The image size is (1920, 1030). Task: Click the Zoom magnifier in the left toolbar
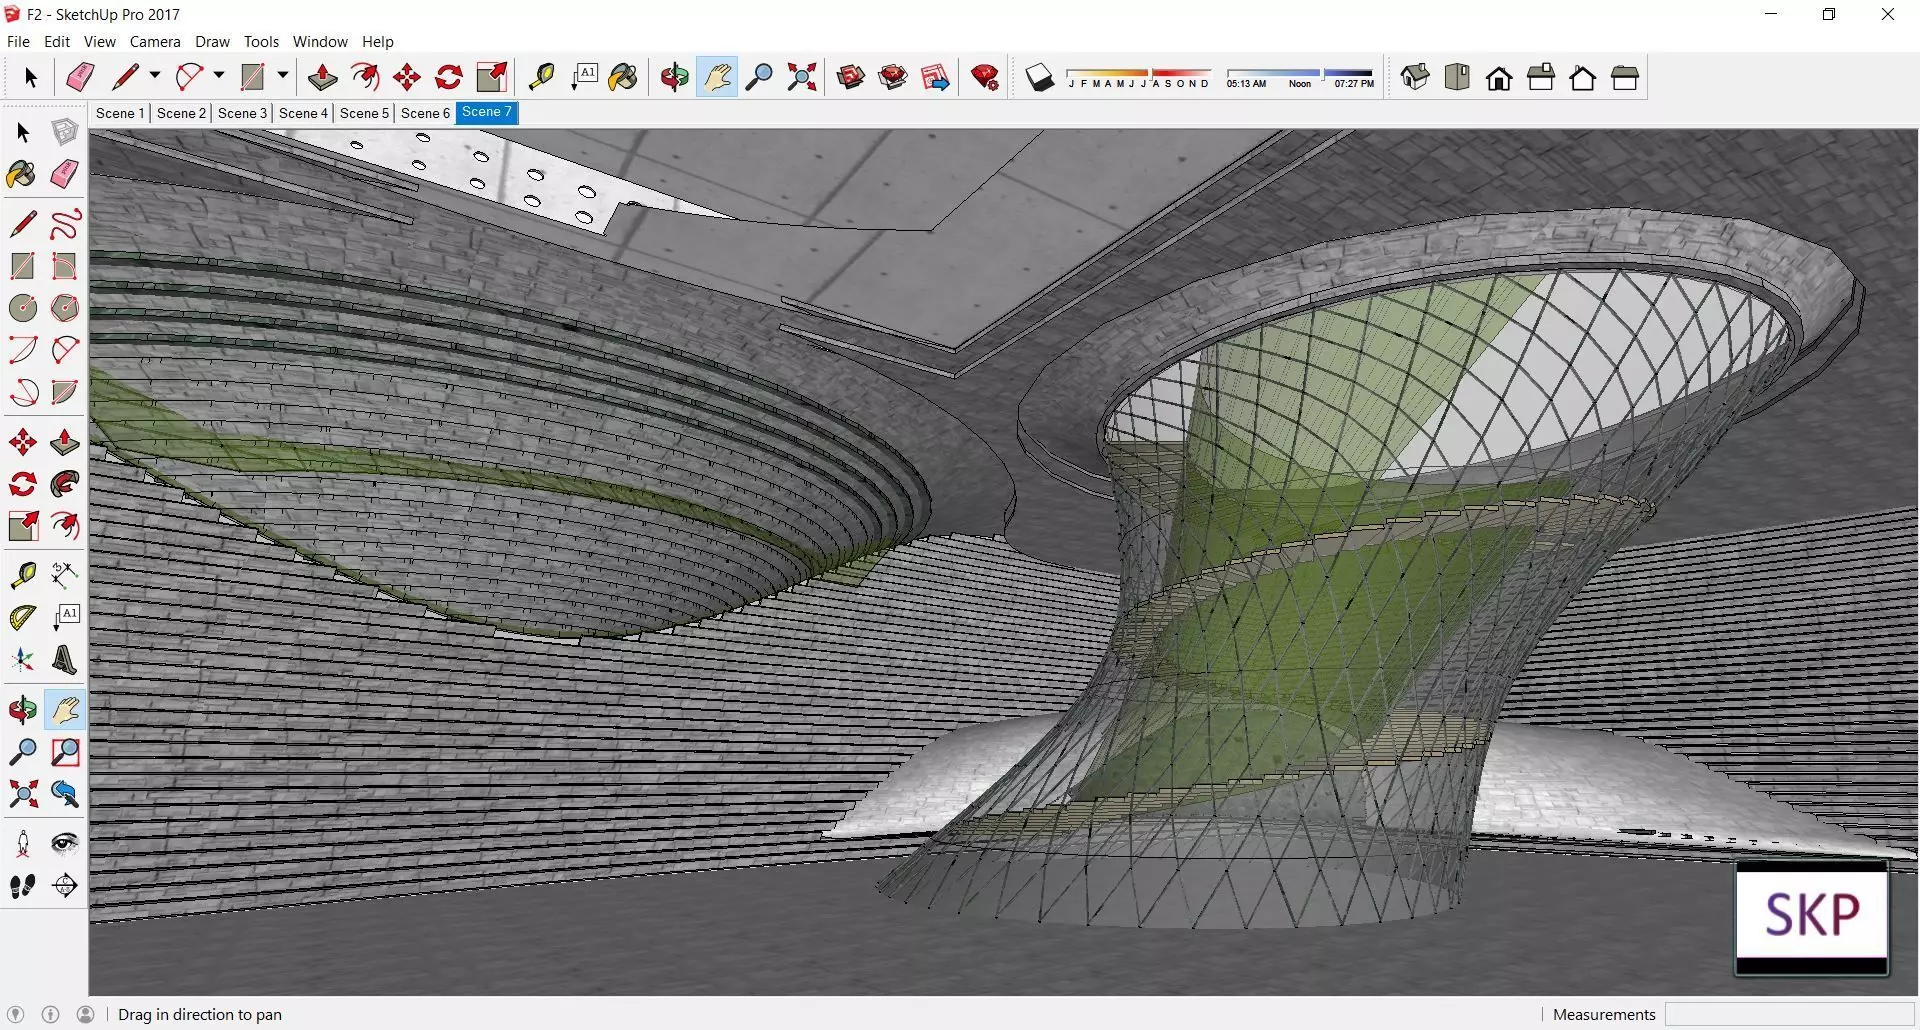pos(22,752)
